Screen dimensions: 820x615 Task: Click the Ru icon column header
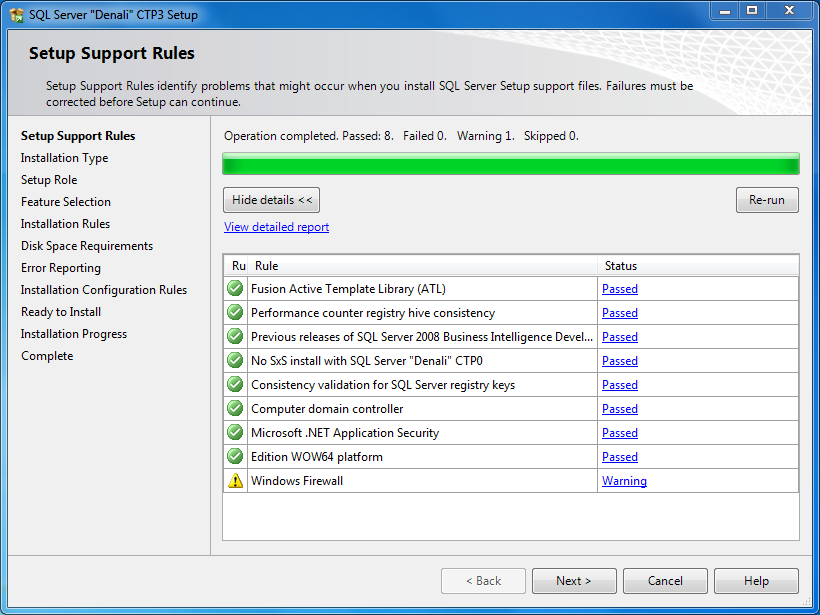point(238,266)
